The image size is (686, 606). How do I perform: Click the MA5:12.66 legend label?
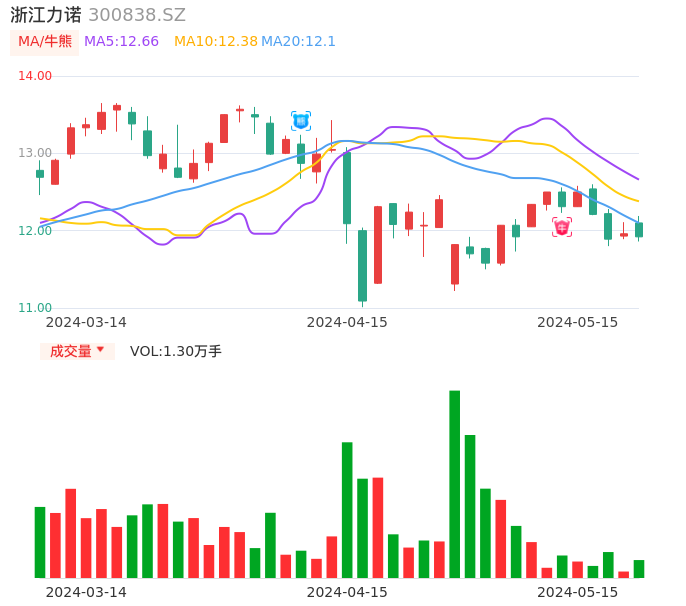(x=121, y=42)
